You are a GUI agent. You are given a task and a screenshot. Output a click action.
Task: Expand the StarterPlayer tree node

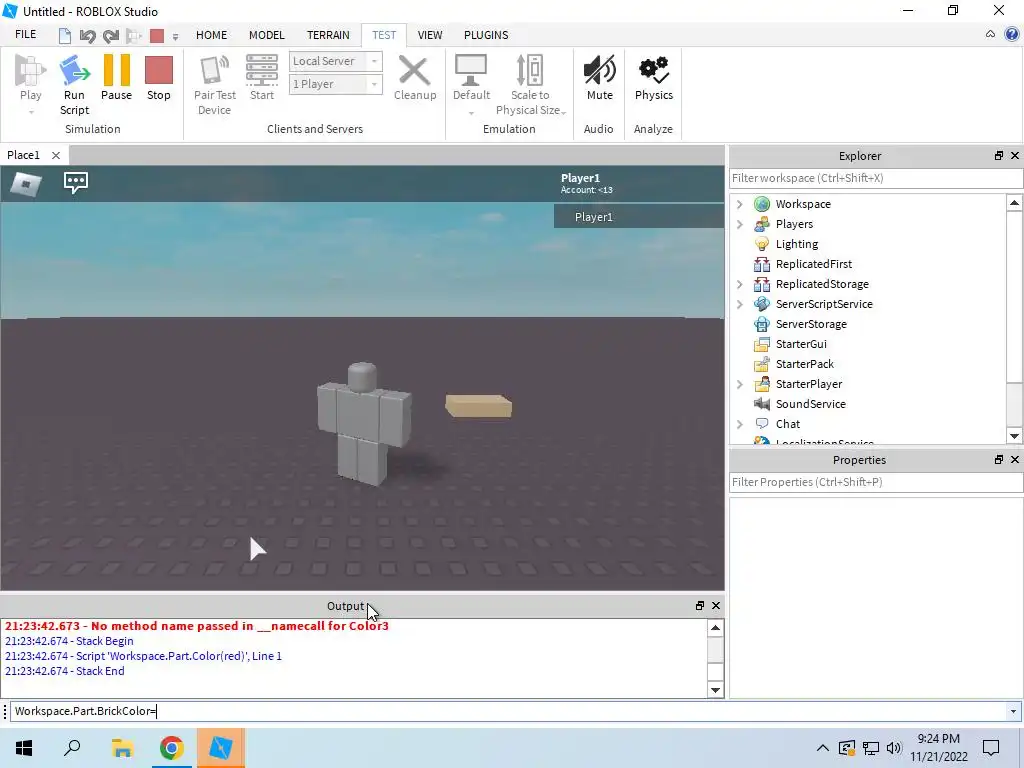[x=739, y=384]
